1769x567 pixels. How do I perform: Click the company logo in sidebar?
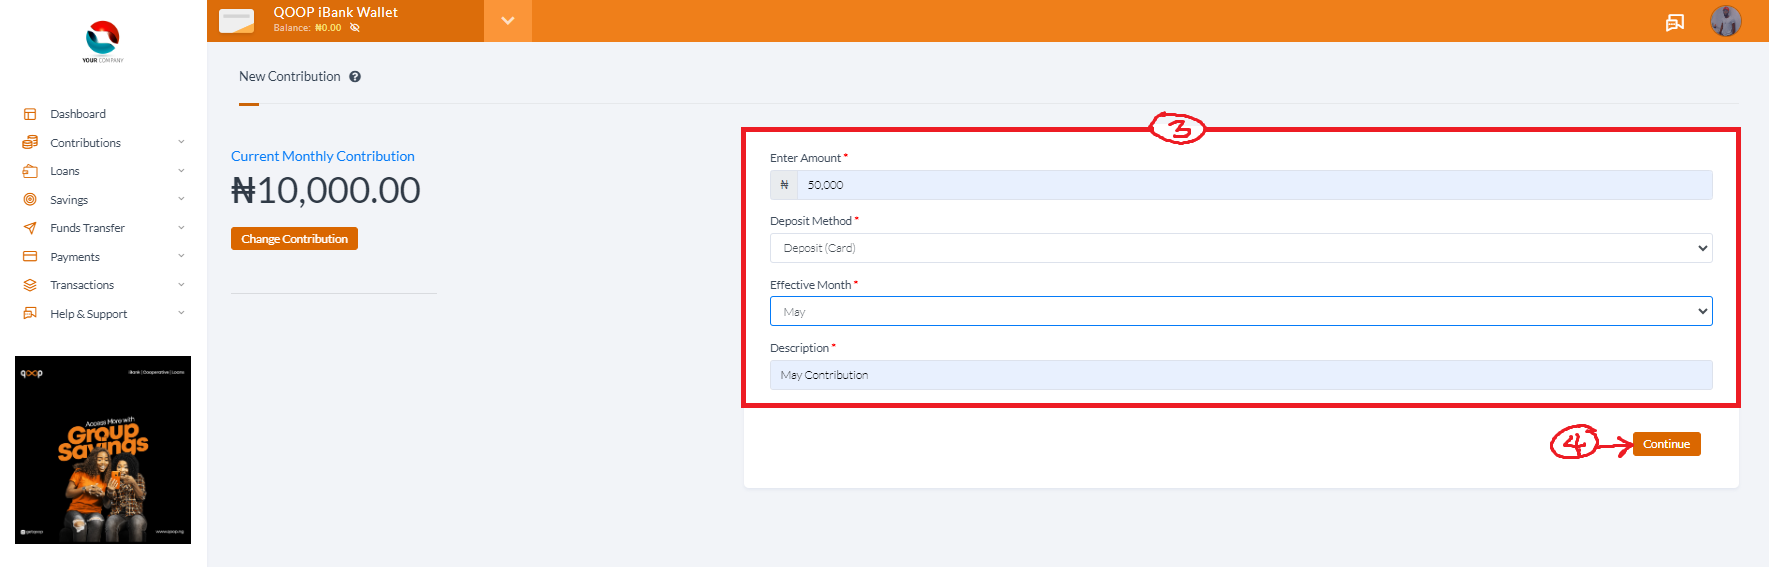(x=103, y=42)
